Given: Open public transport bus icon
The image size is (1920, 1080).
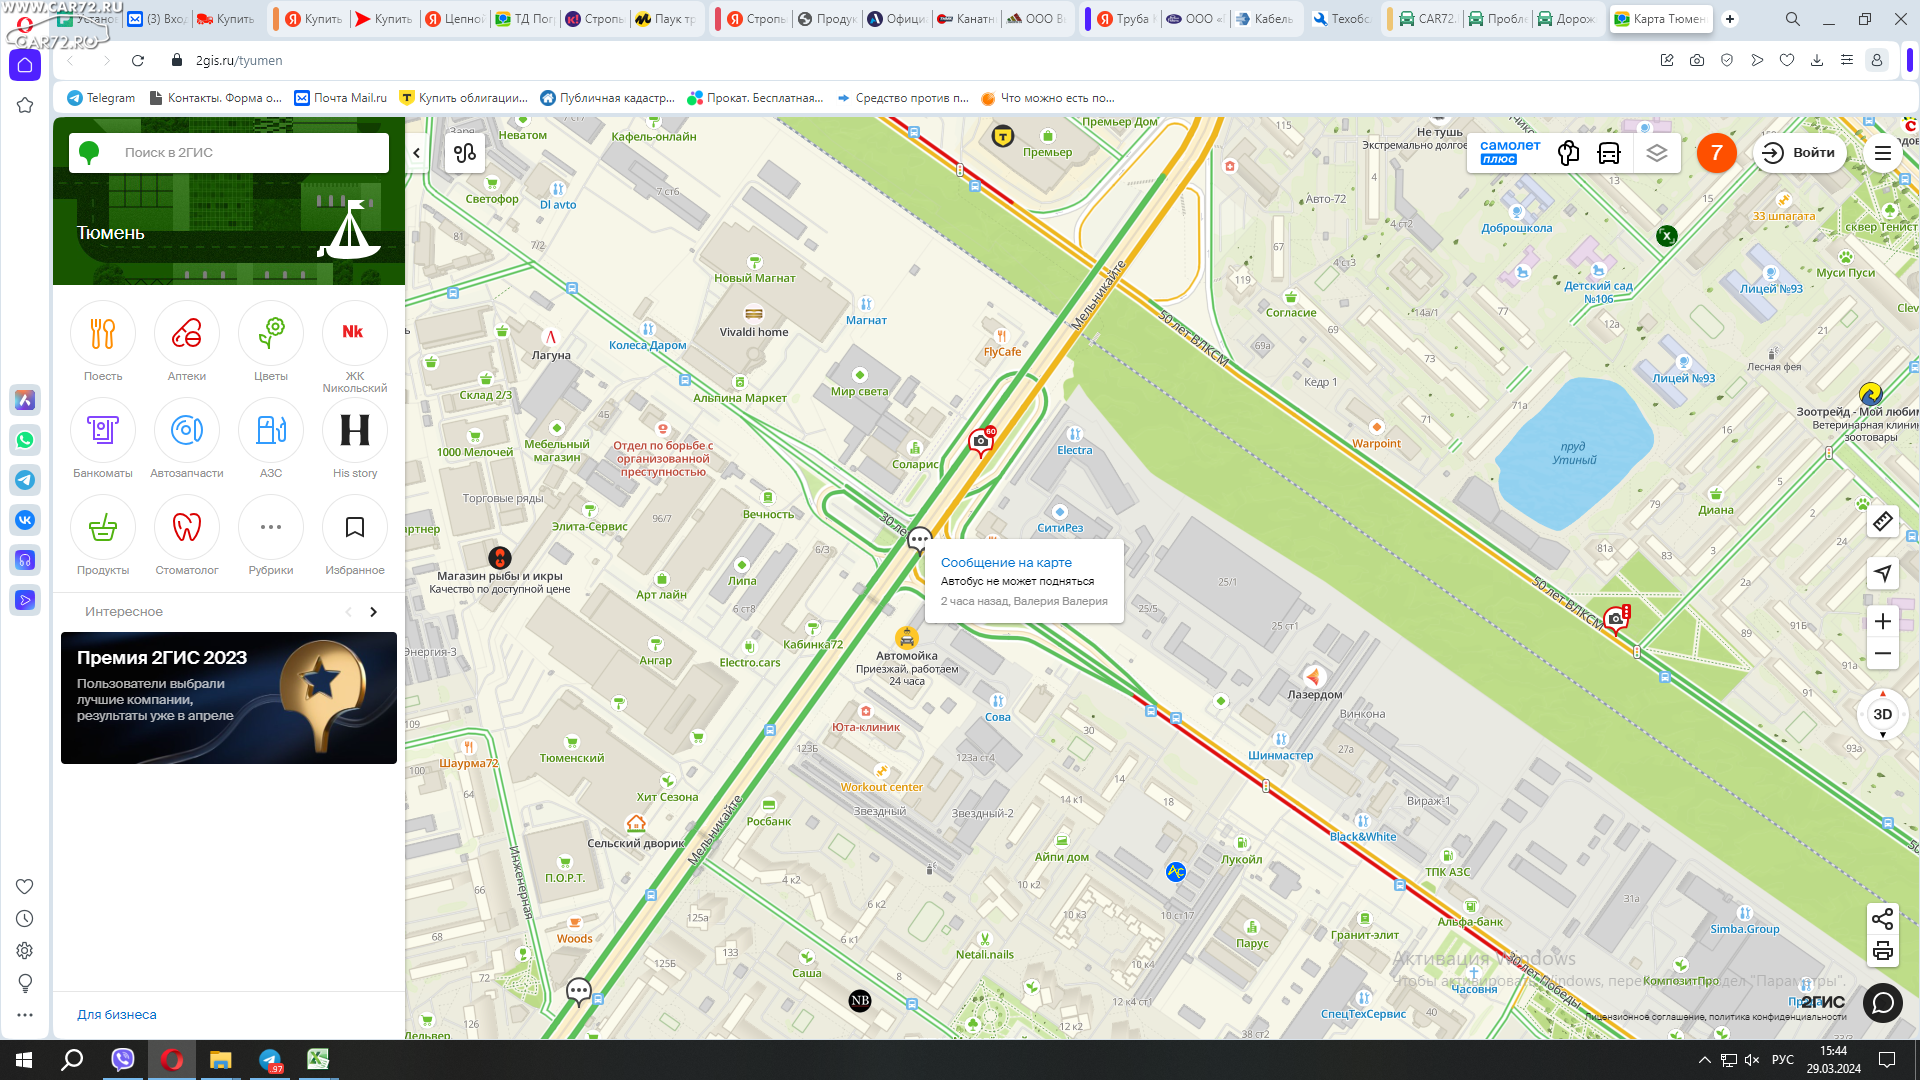Looking at the screenshot, I should pyautogui.click(x=1609, y=153).
